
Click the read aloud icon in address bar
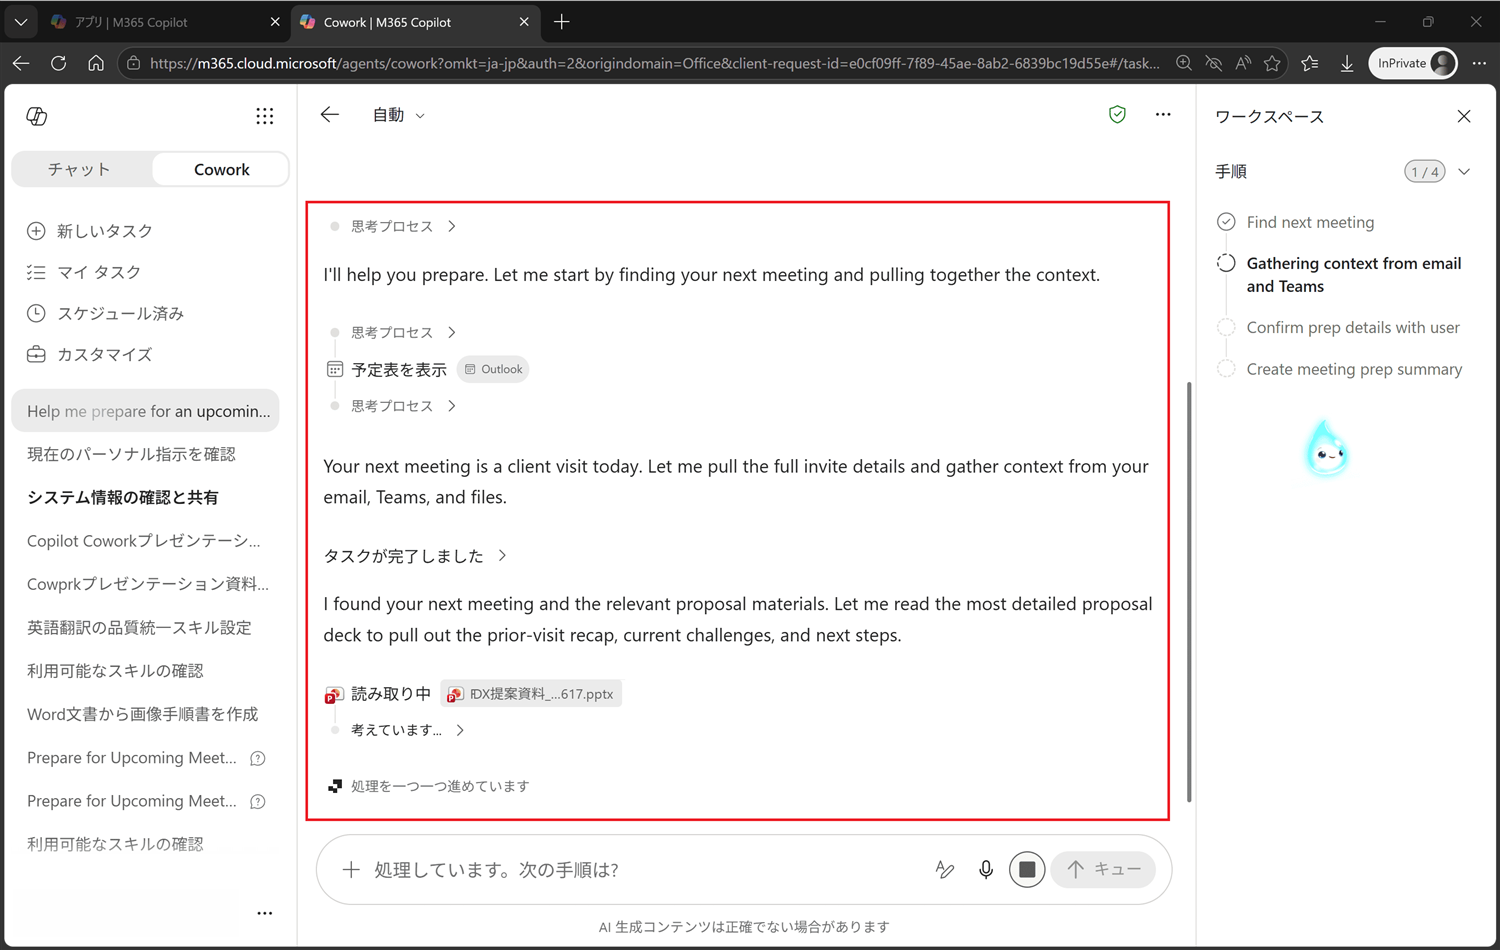pos(1243,63)
